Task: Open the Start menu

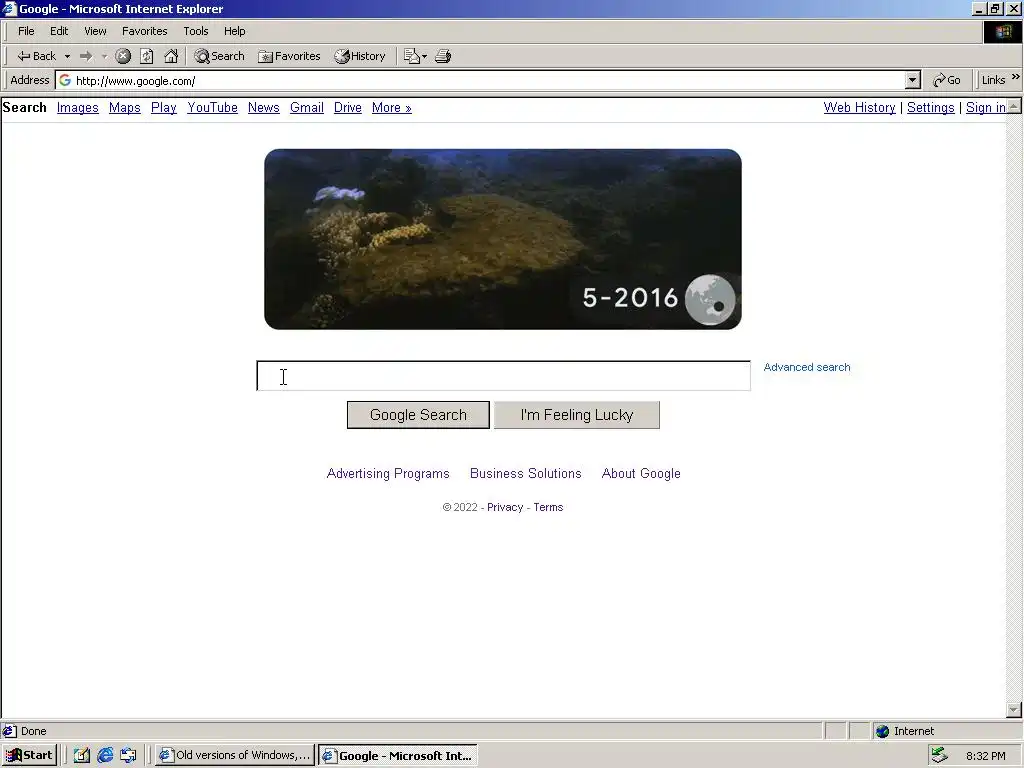Action: [x=29, y=755]
